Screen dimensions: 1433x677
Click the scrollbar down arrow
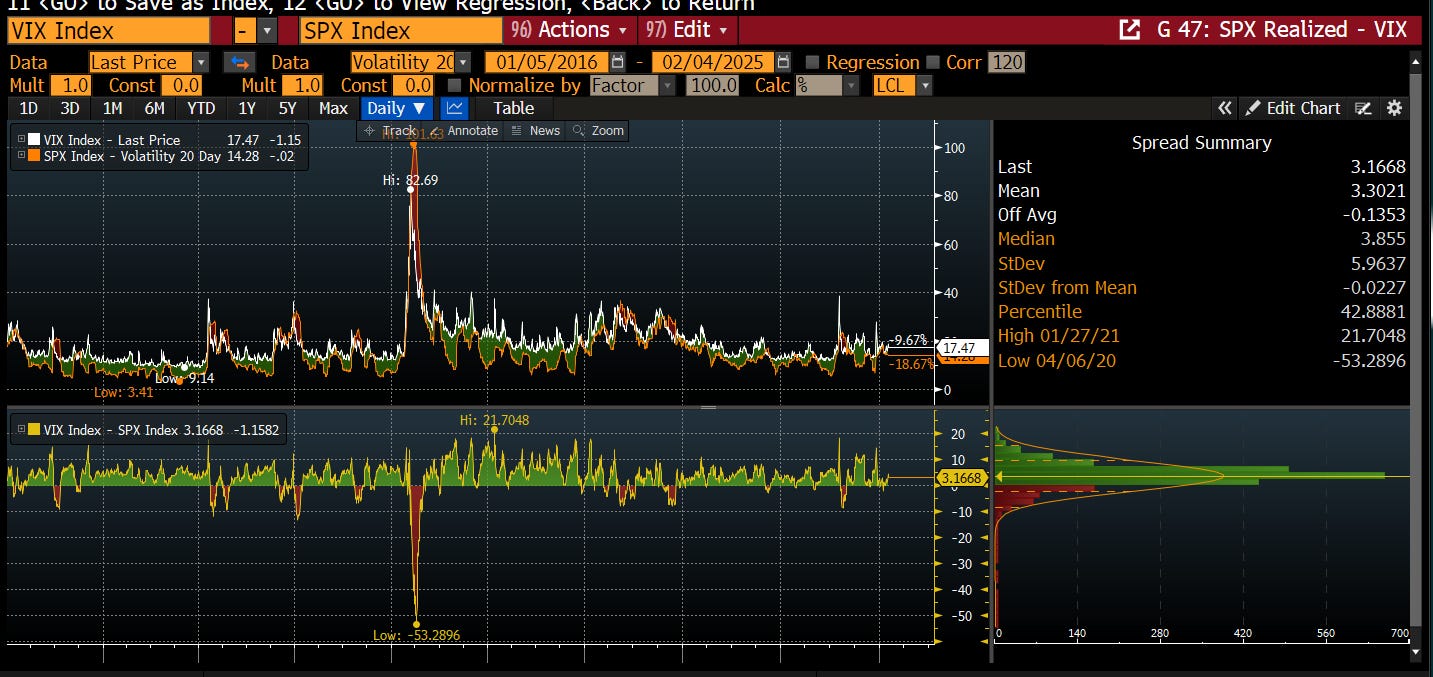1415,652
